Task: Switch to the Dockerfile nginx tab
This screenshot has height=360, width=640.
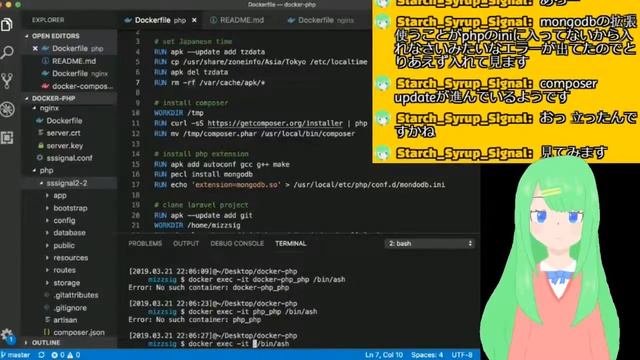Action: coord(320,20)
